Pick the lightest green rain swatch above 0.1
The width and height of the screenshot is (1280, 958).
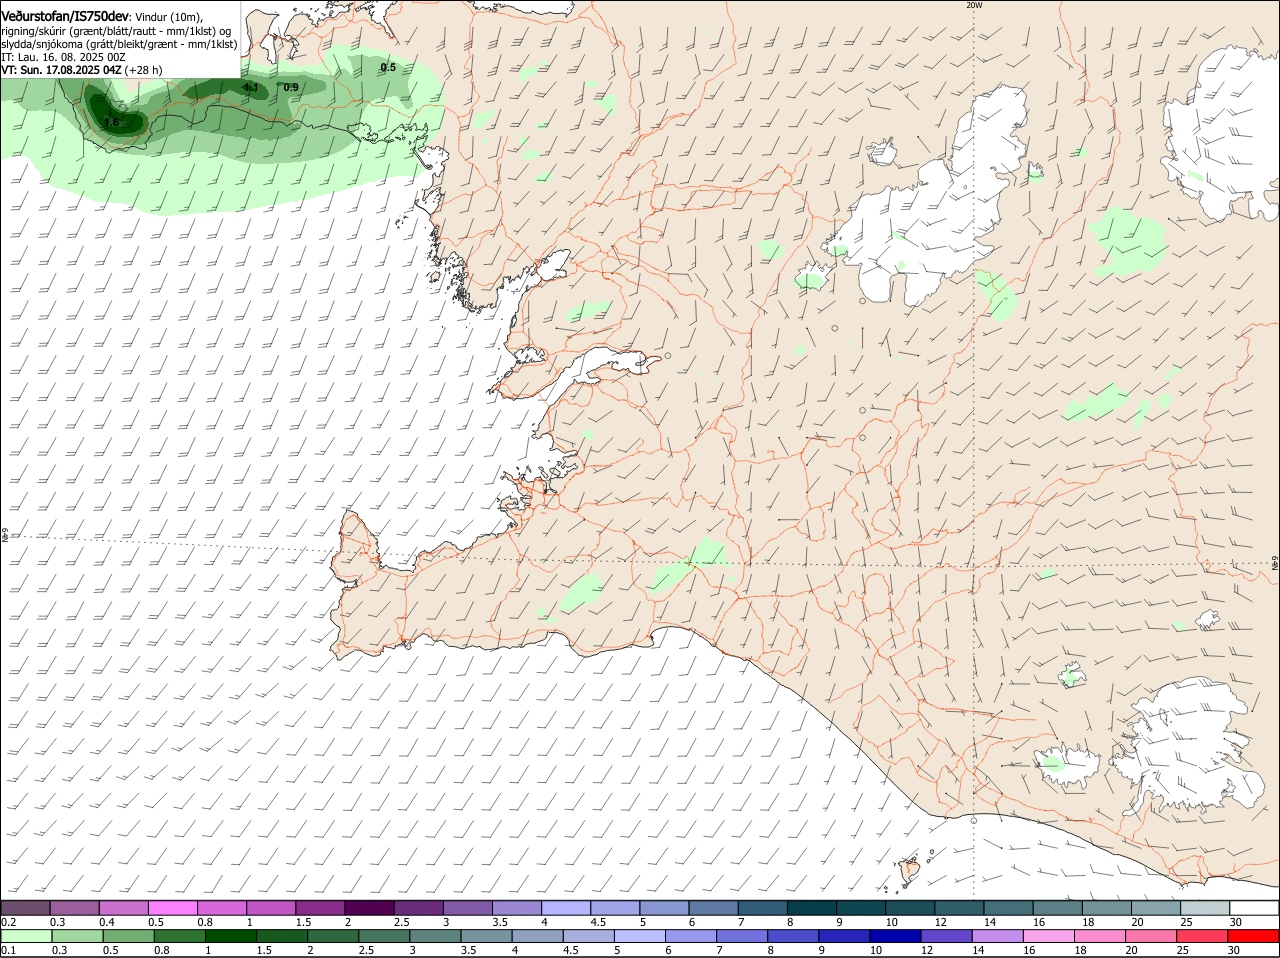(x=25, y=936)
